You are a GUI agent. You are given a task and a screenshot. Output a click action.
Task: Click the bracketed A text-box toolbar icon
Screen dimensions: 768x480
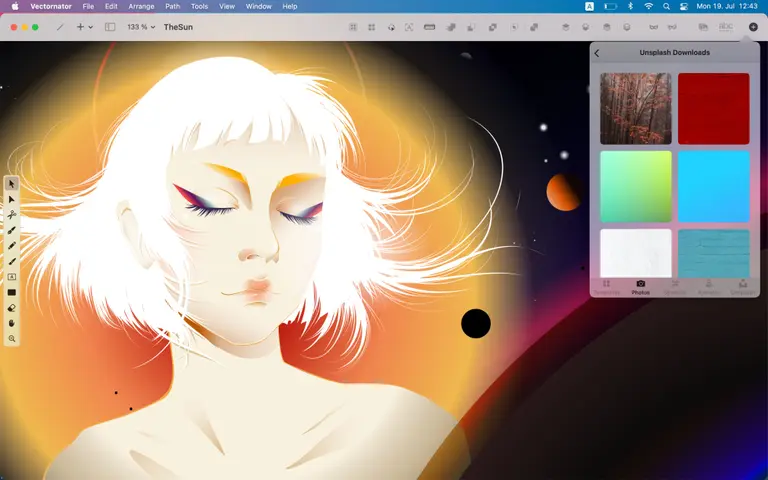click(409, 27)
